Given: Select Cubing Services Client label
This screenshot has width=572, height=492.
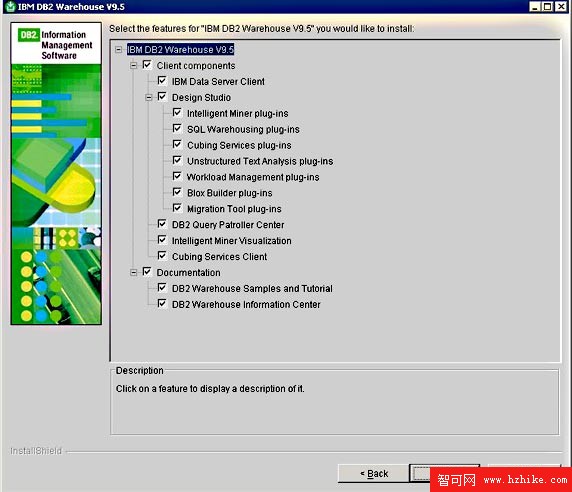Looking at the screenshot, I should click(x=219, y=257).
